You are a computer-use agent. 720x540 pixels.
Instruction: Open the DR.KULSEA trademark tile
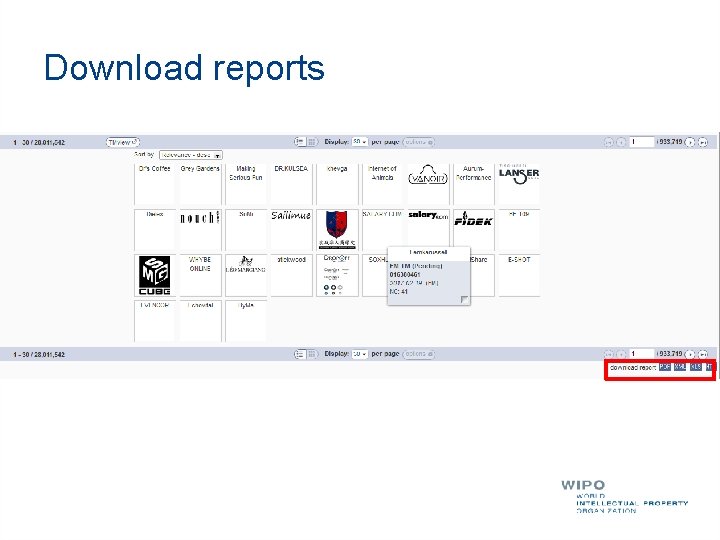coord(291,184)
